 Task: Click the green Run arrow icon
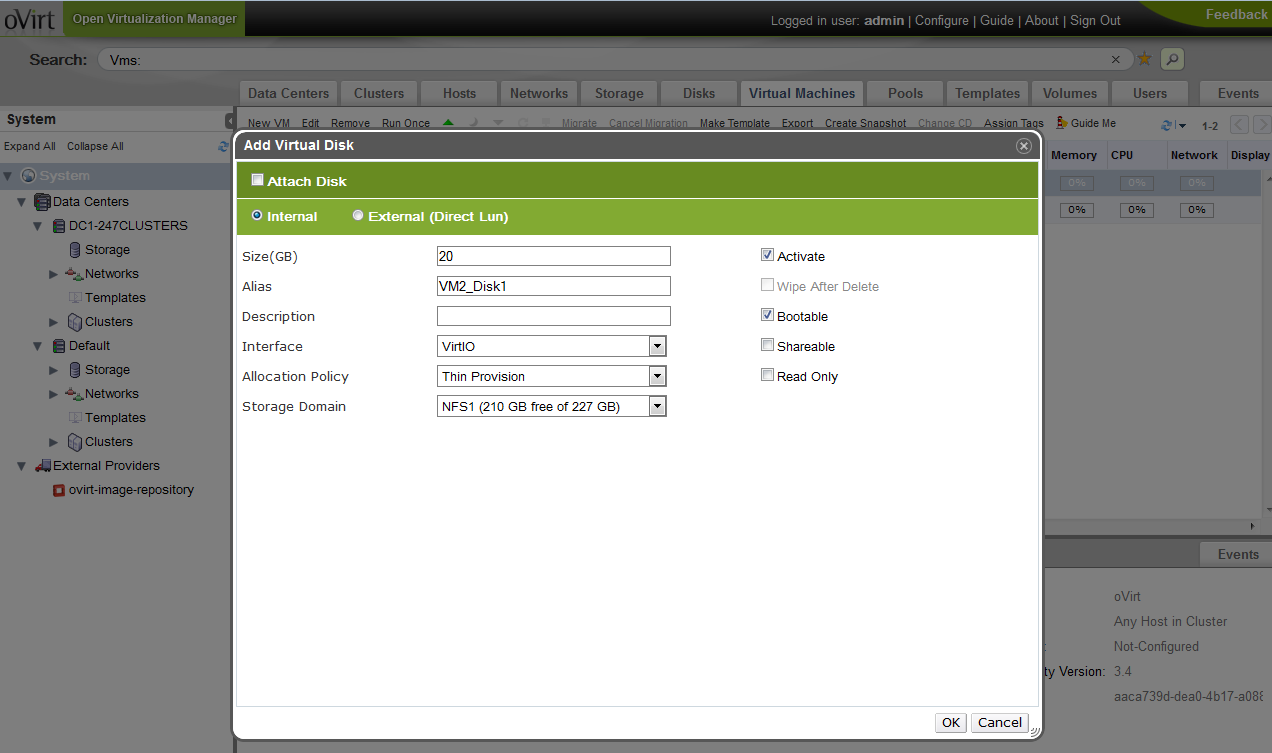(448, 123)
